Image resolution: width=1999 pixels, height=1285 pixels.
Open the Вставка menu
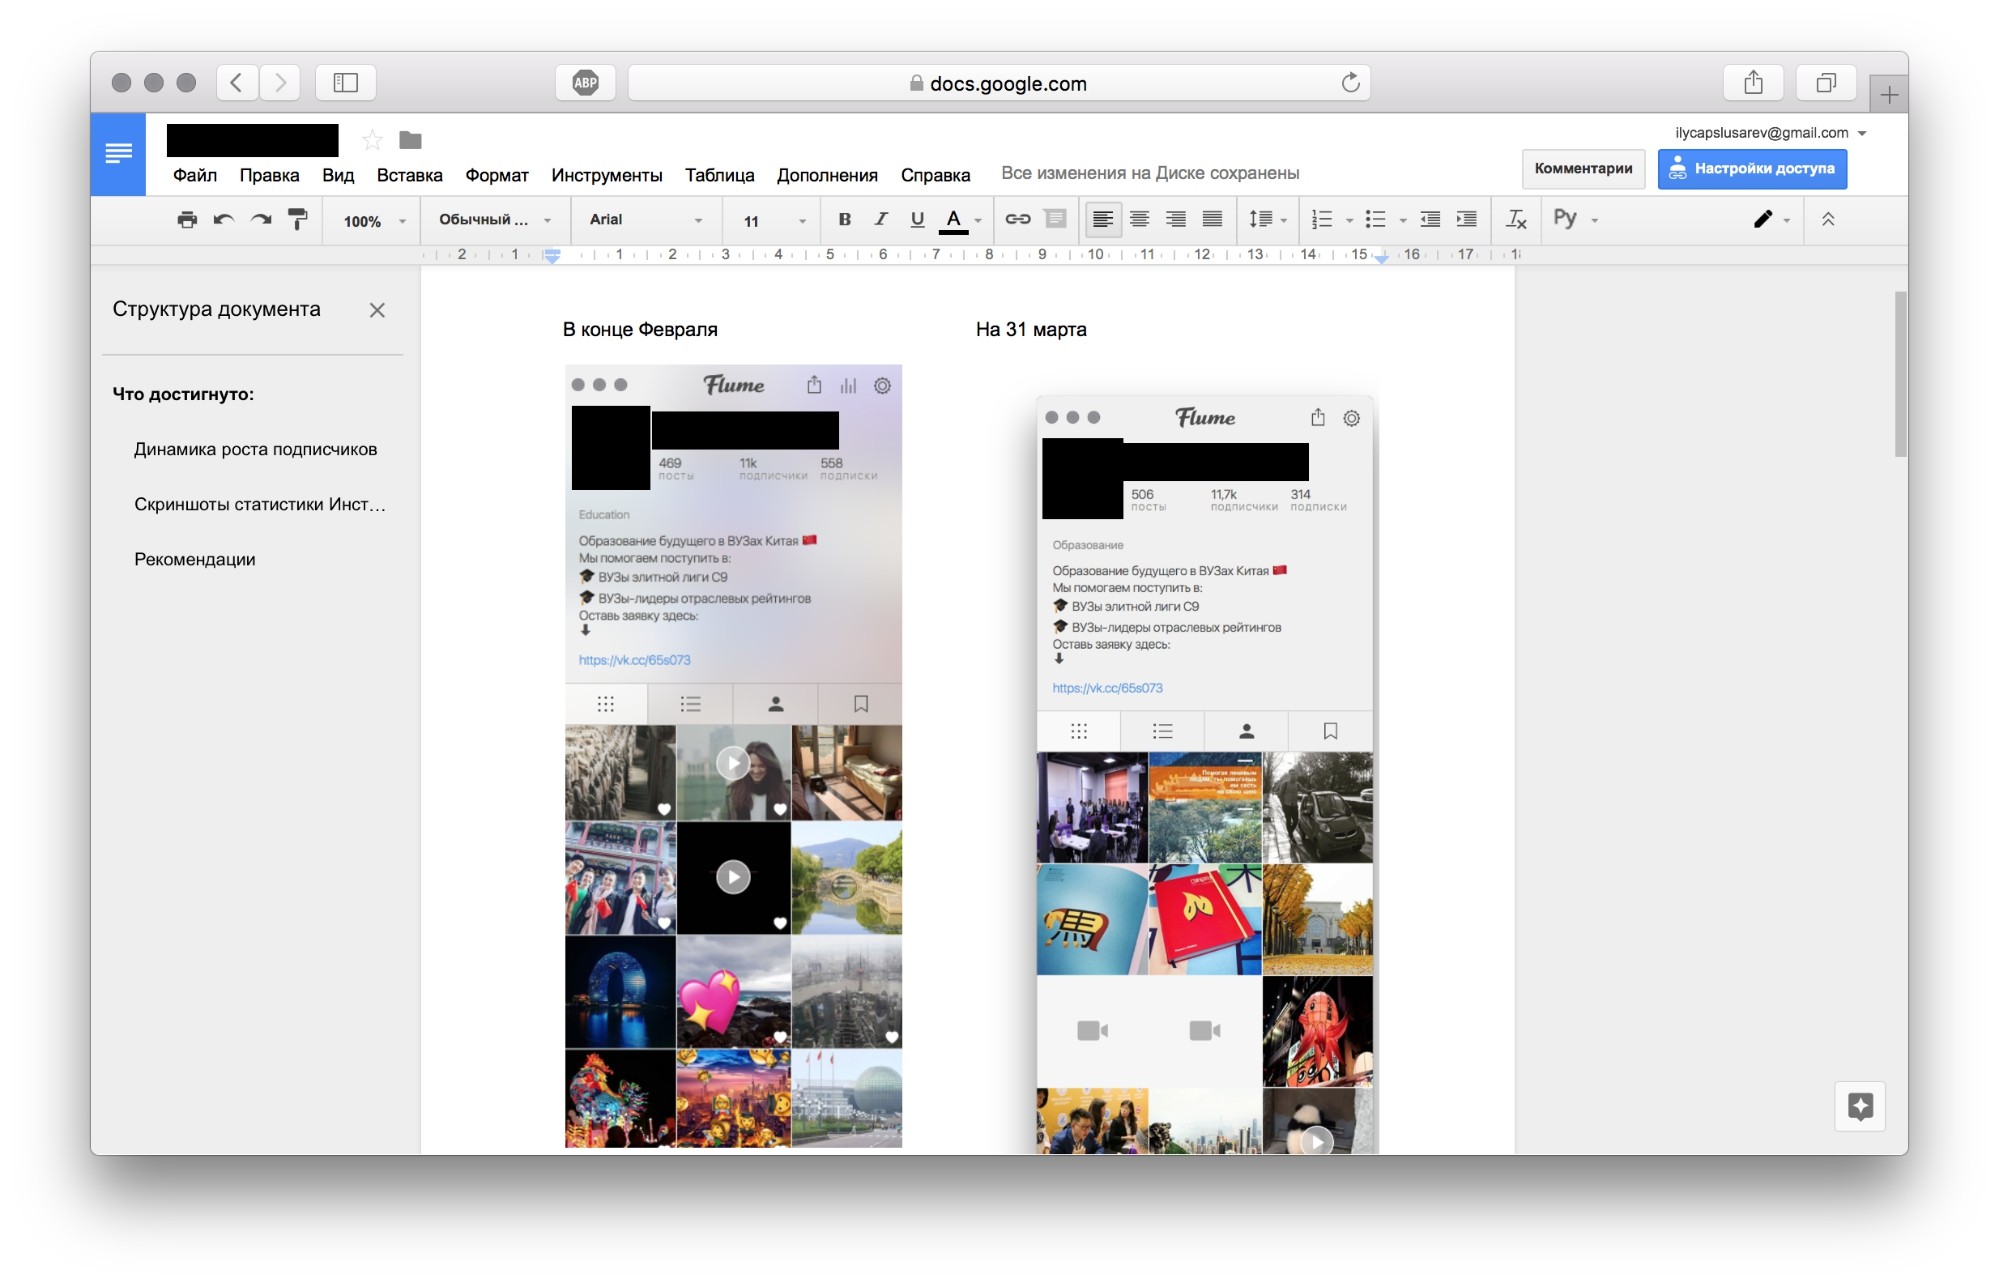point(410,175)
